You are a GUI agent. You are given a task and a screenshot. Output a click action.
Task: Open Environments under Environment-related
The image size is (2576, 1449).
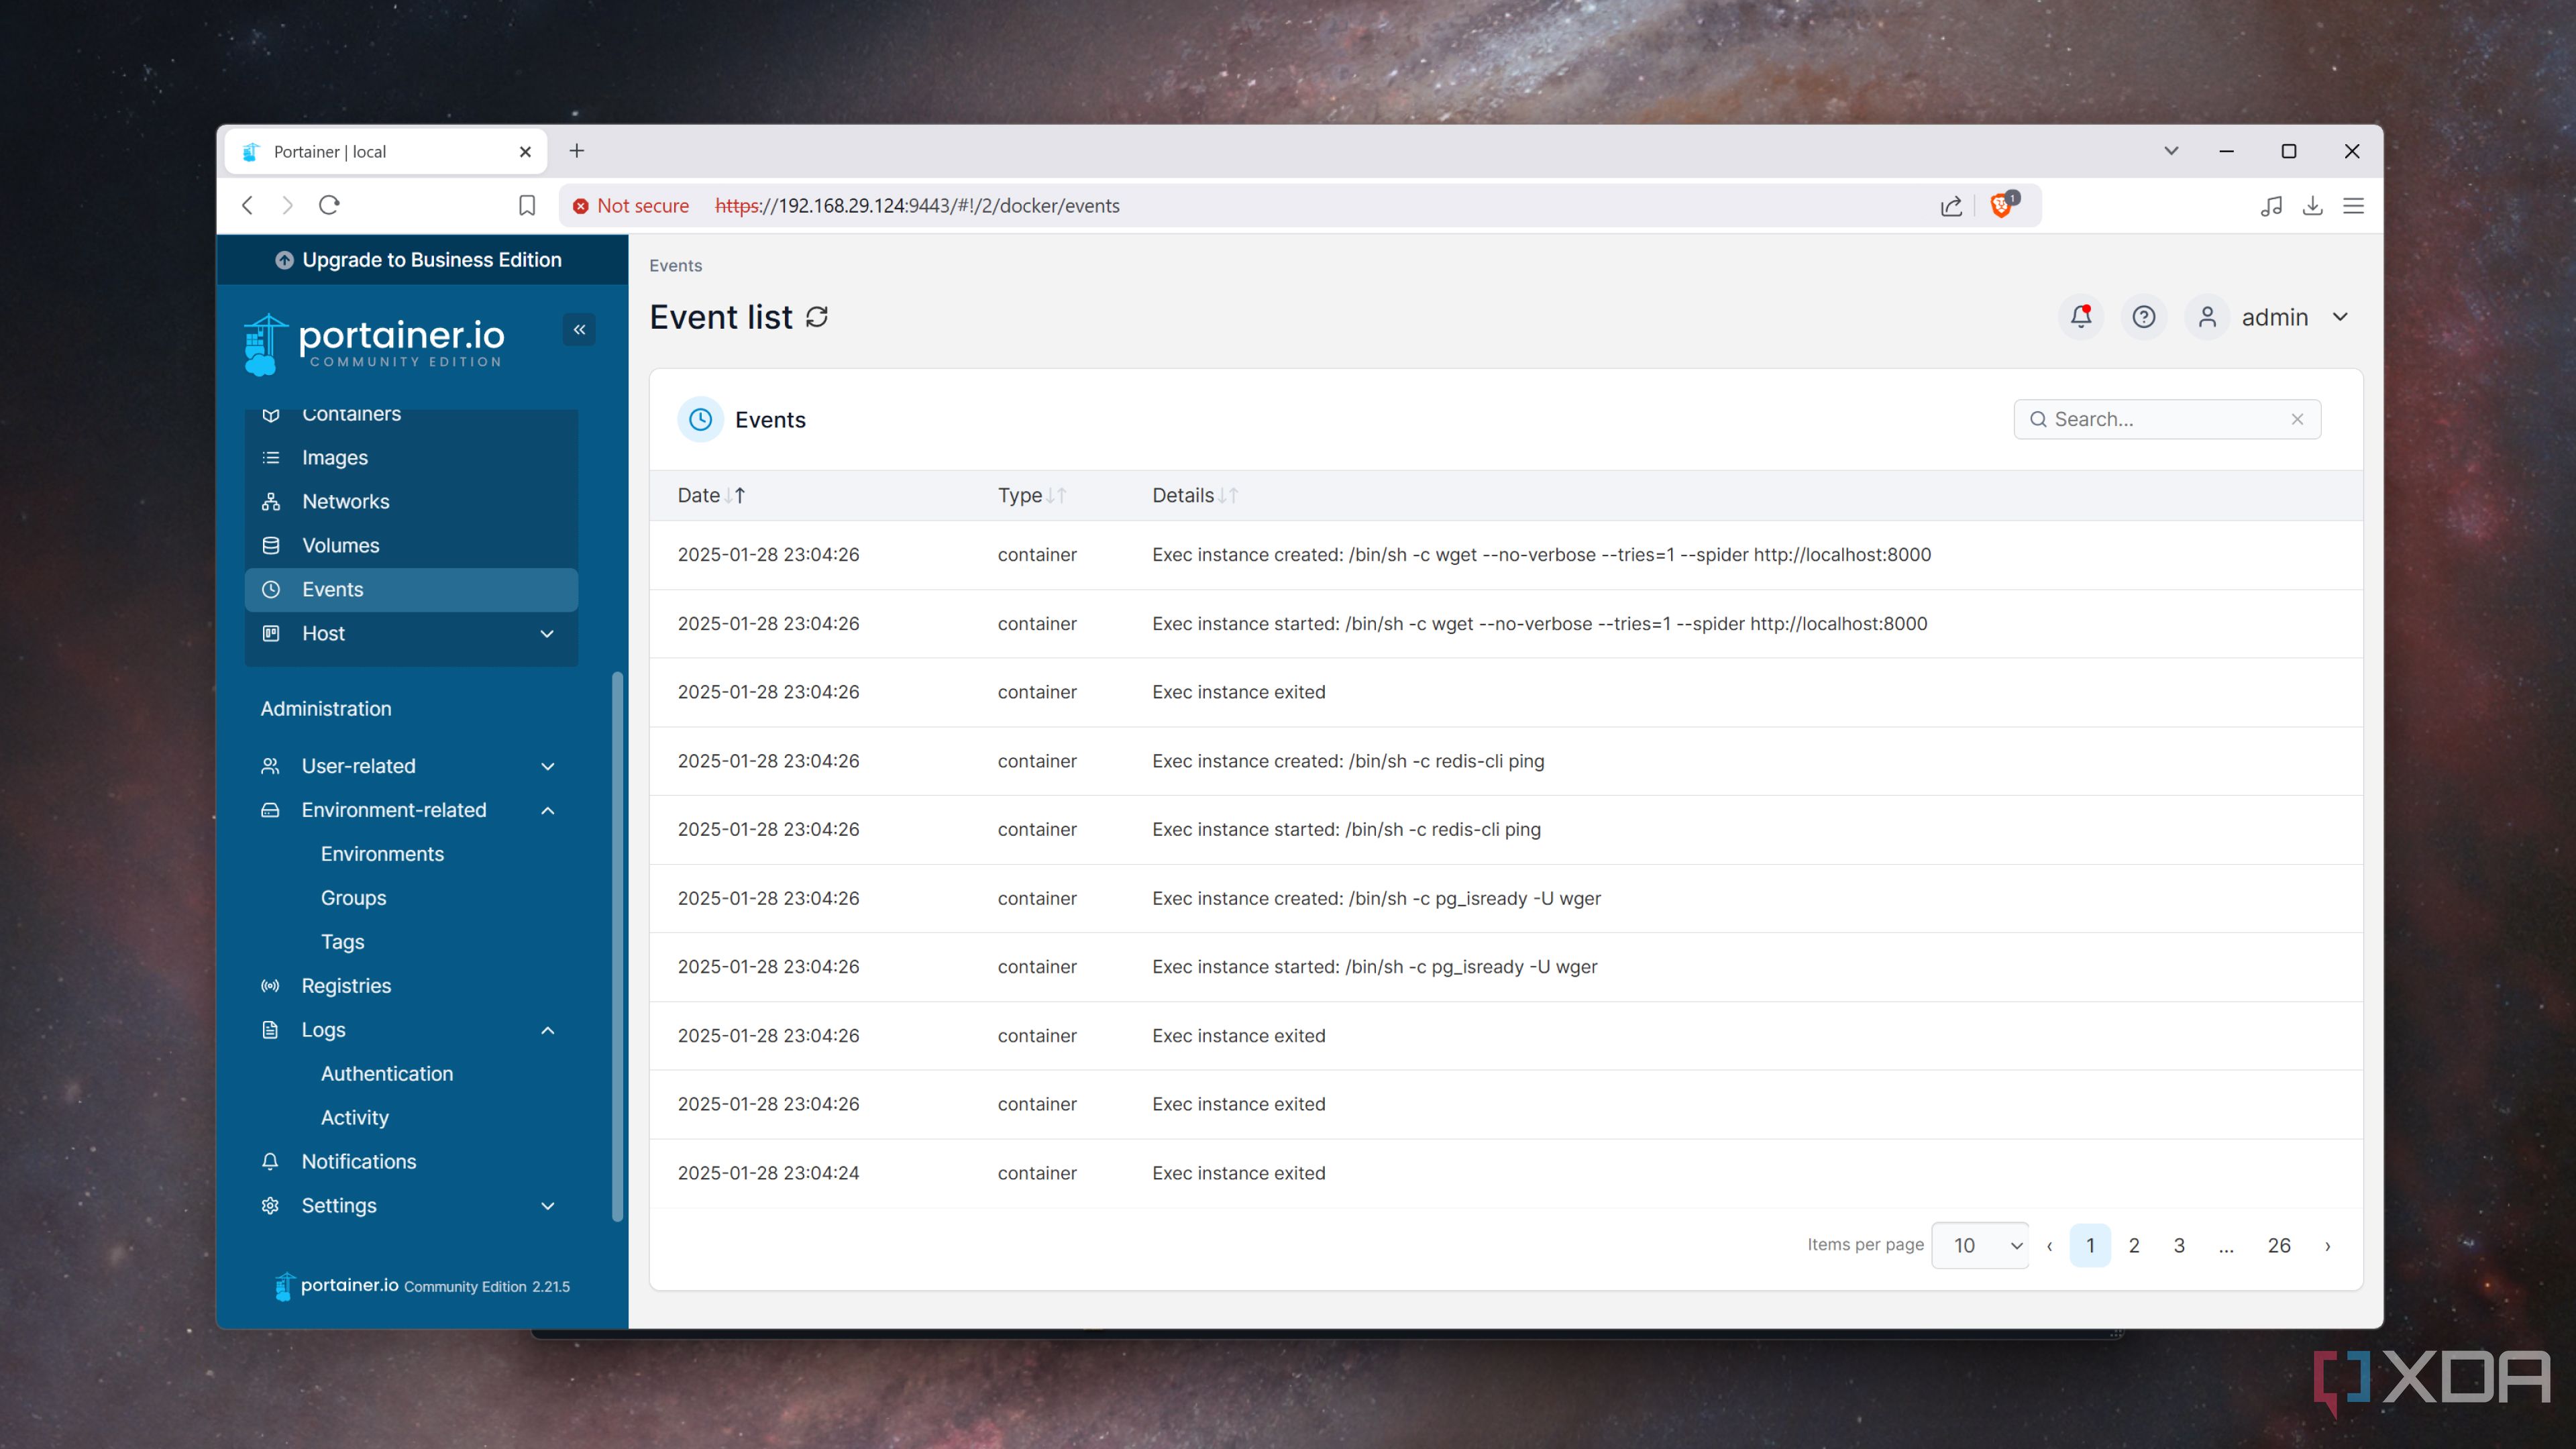[x=382, y=854]
